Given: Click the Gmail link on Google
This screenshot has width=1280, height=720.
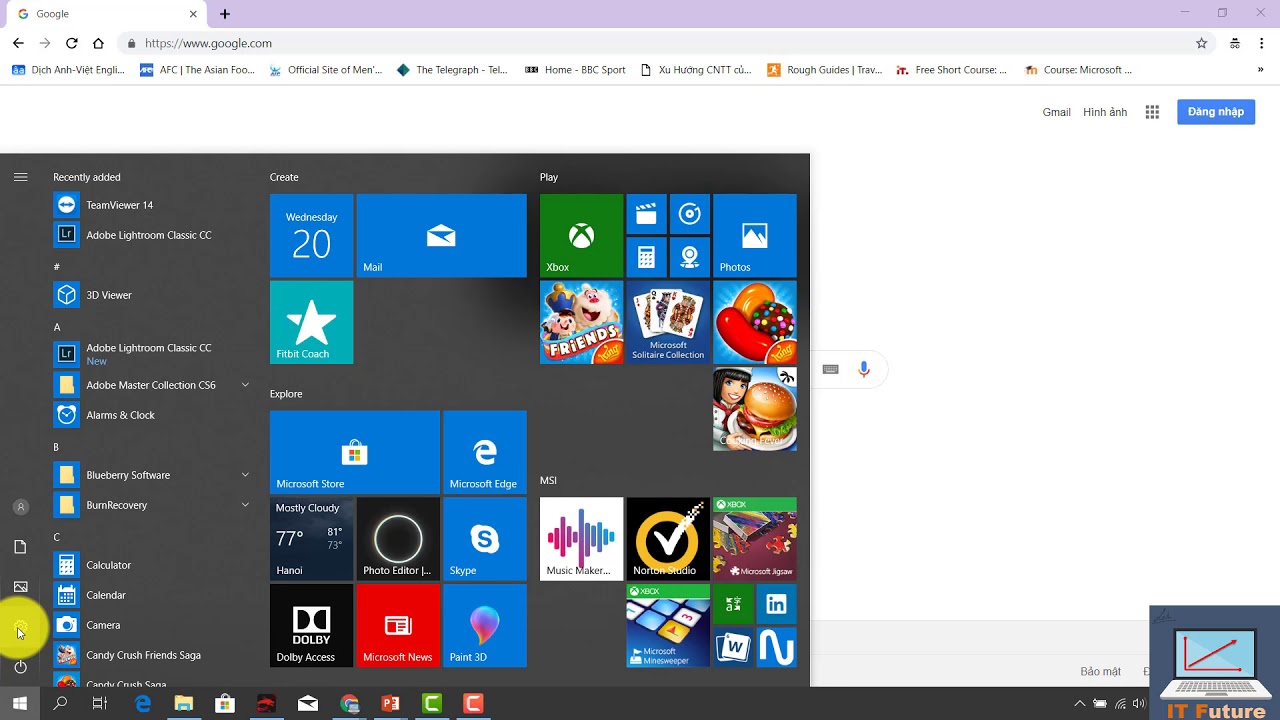Looking at the screenshot, I should (1056, 112).
